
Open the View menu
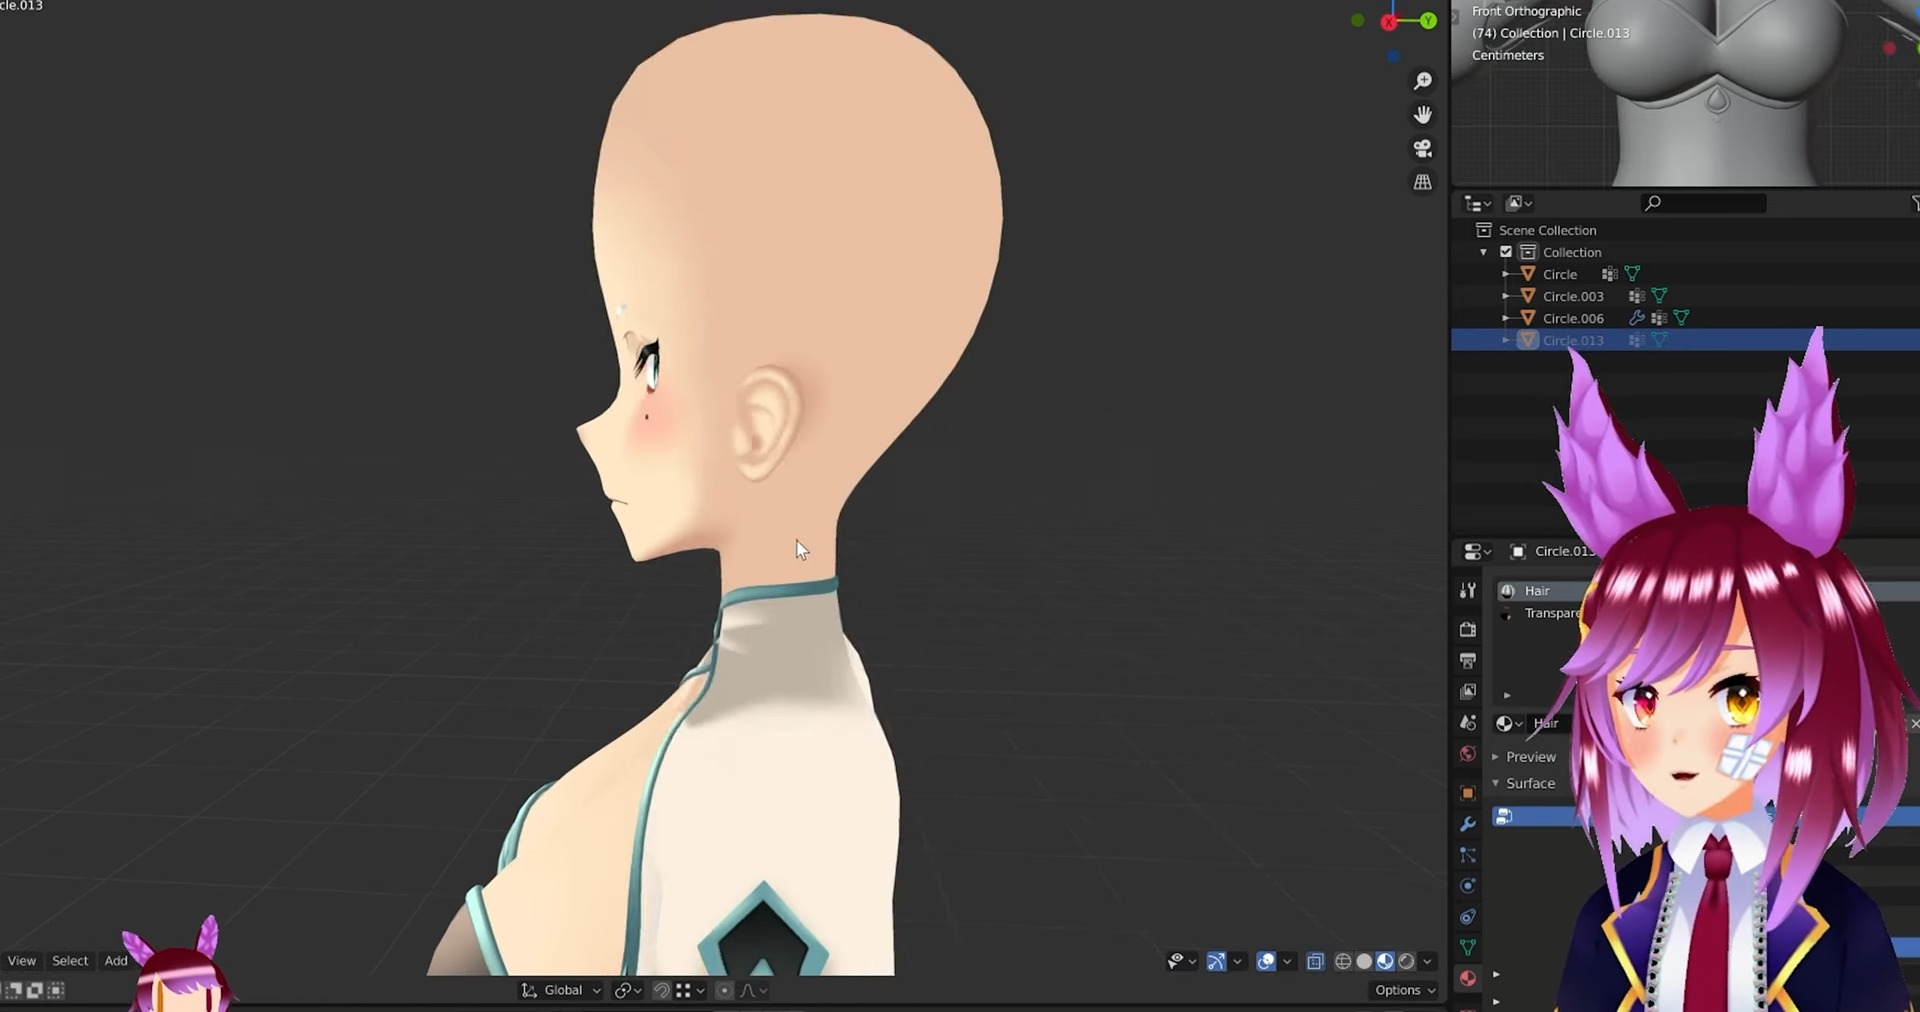tap(22, 961)
